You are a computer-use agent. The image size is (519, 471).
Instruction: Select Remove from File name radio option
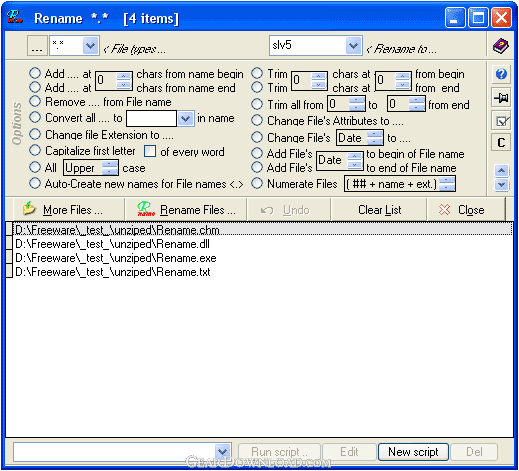(35, 101)
